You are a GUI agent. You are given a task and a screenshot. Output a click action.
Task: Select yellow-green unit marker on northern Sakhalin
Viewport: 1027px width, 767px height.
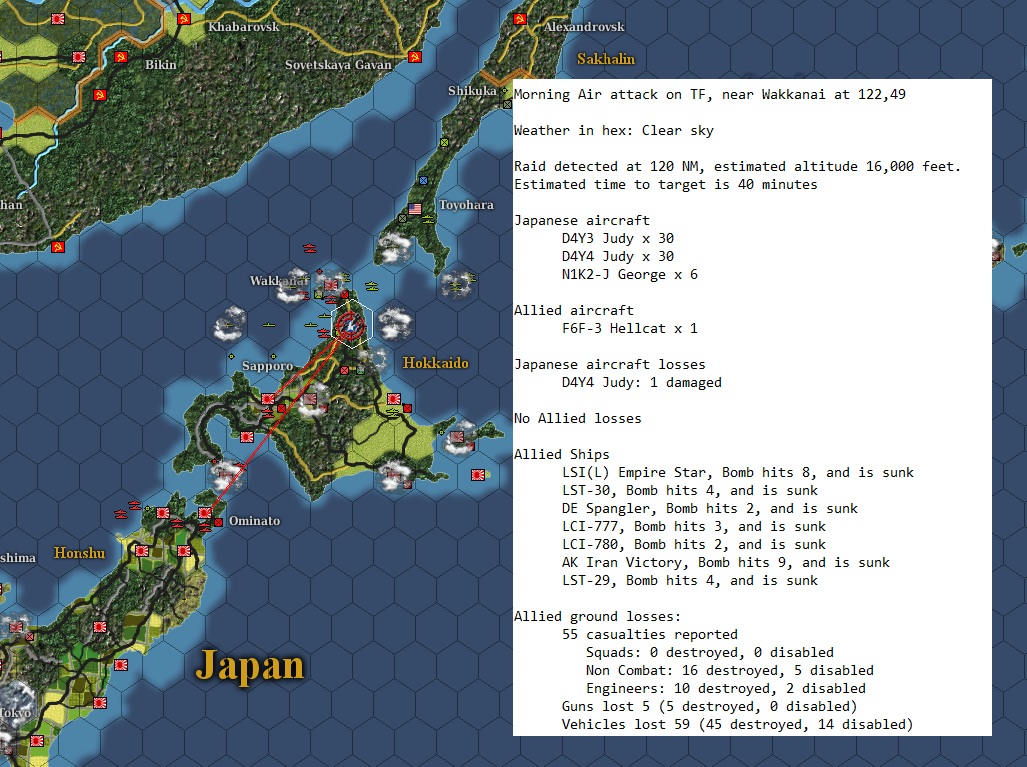pyautogui.click(x=445, y=142)
